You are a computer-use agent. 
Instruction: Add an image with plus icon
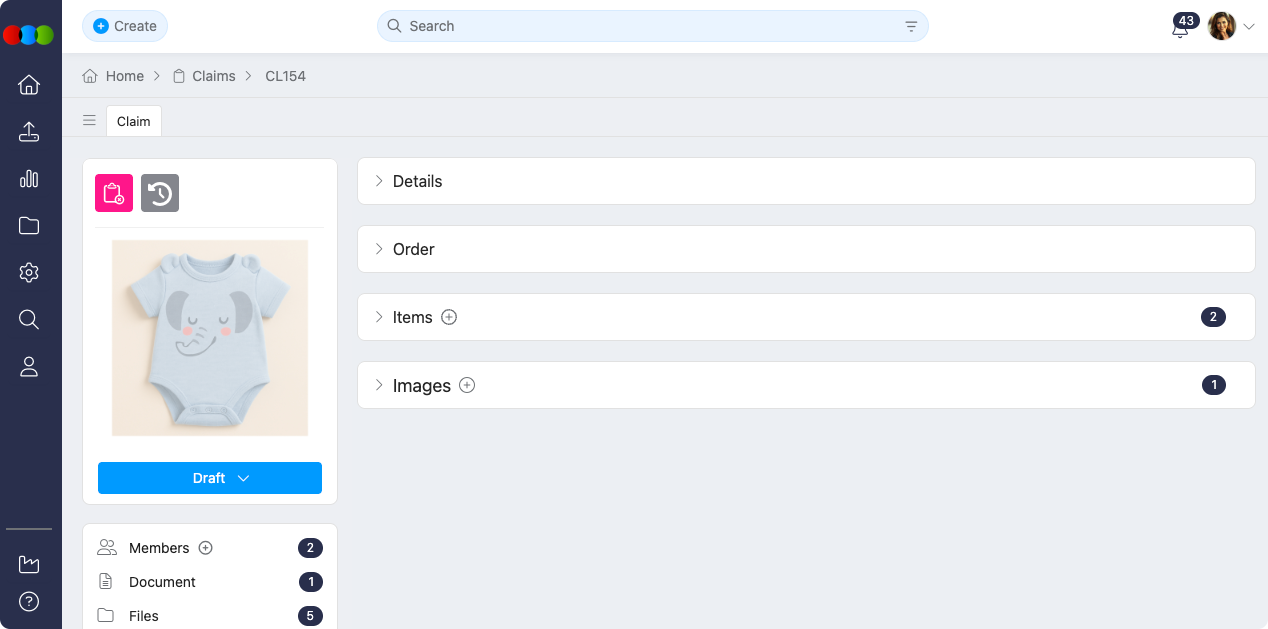pos(467,385)
